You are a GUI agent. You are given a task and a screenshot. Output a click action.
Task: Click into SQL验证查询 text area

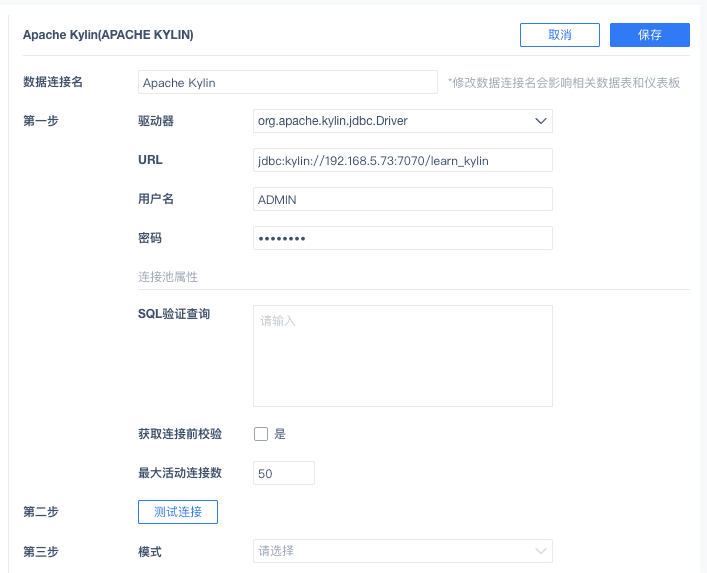point(403,356)
